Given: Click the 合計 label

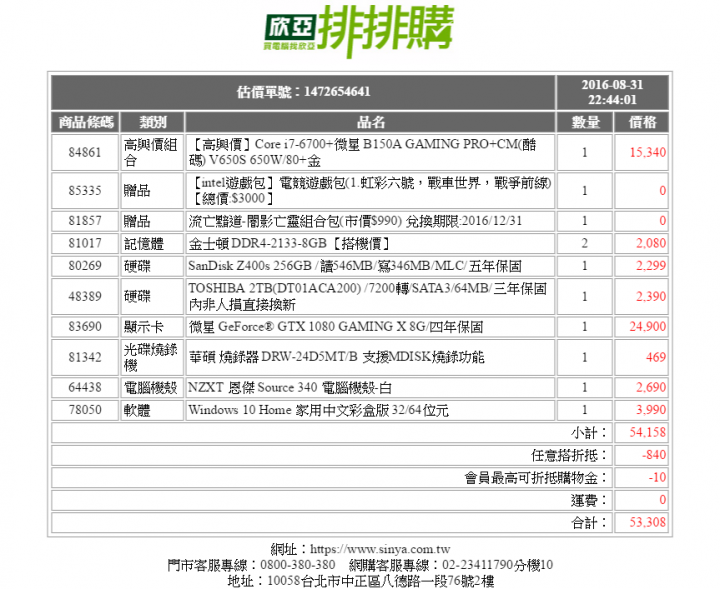Looking at the screenshot, I should point(589,523).
